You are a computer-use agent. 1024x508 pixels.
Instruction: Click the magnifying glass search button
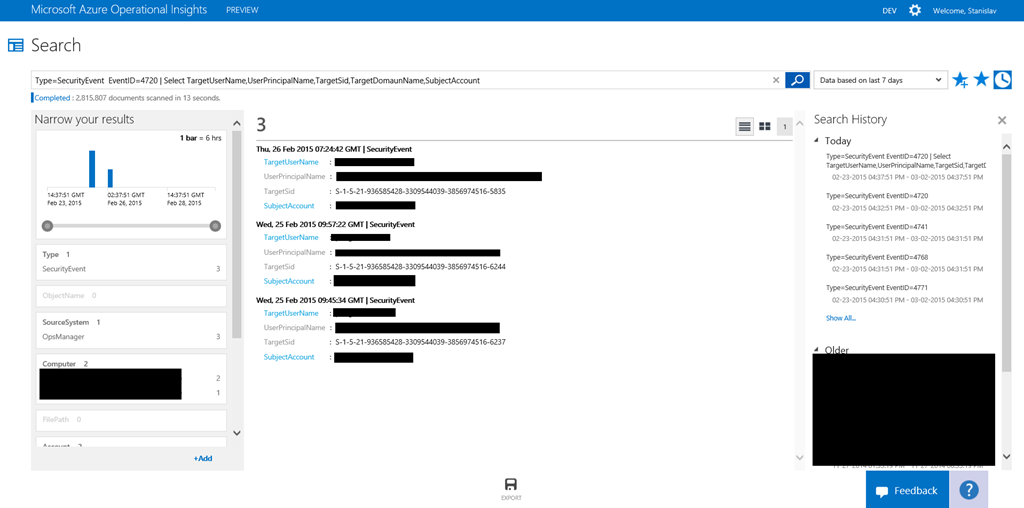point(797,80)
